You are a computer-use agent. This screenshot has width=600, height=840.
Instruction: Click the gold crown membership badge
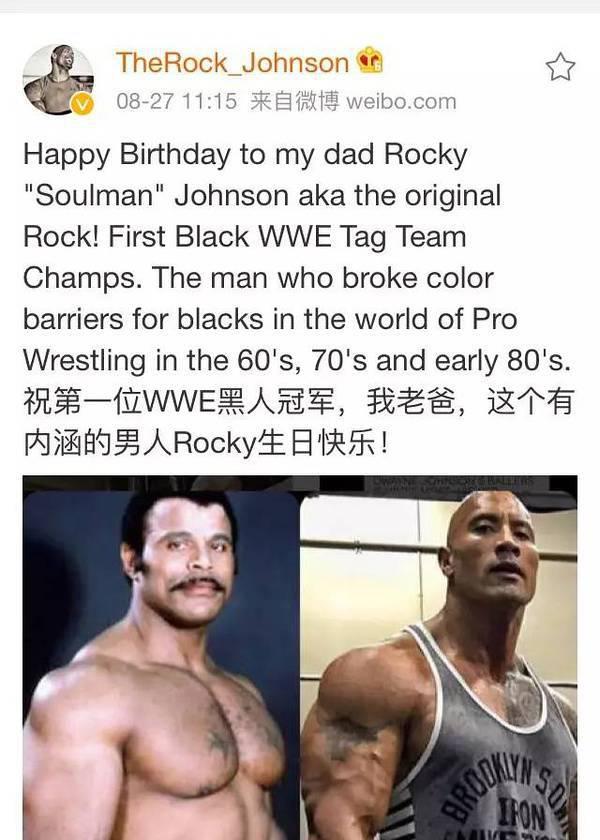[x=370, y=60]
